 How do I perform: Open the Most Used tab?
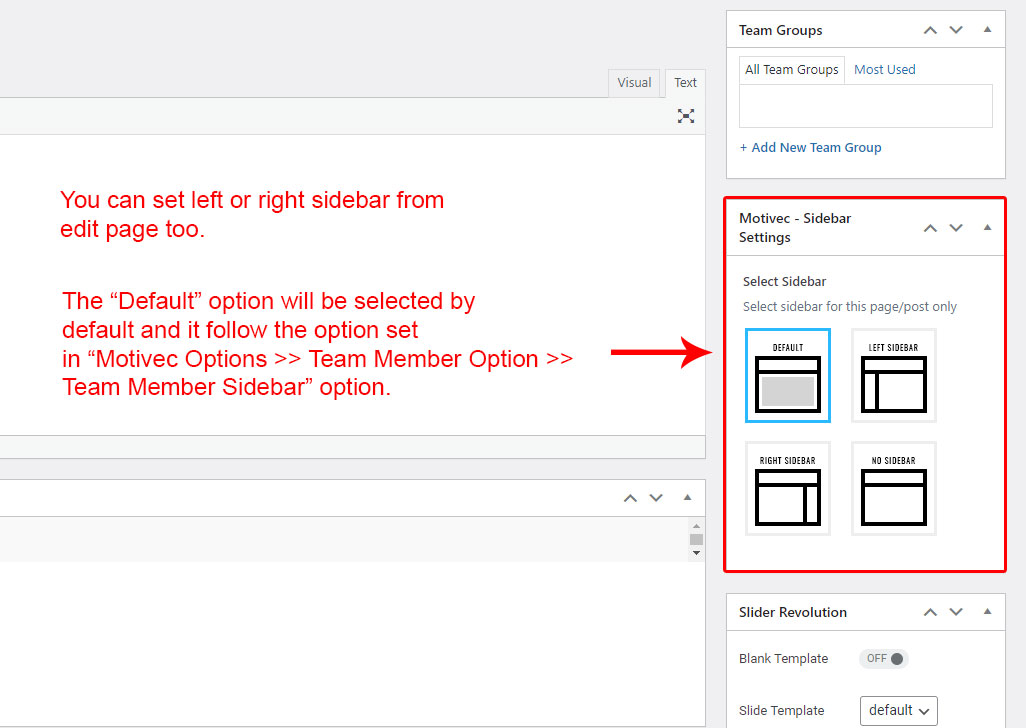click(x=884, y=70)
